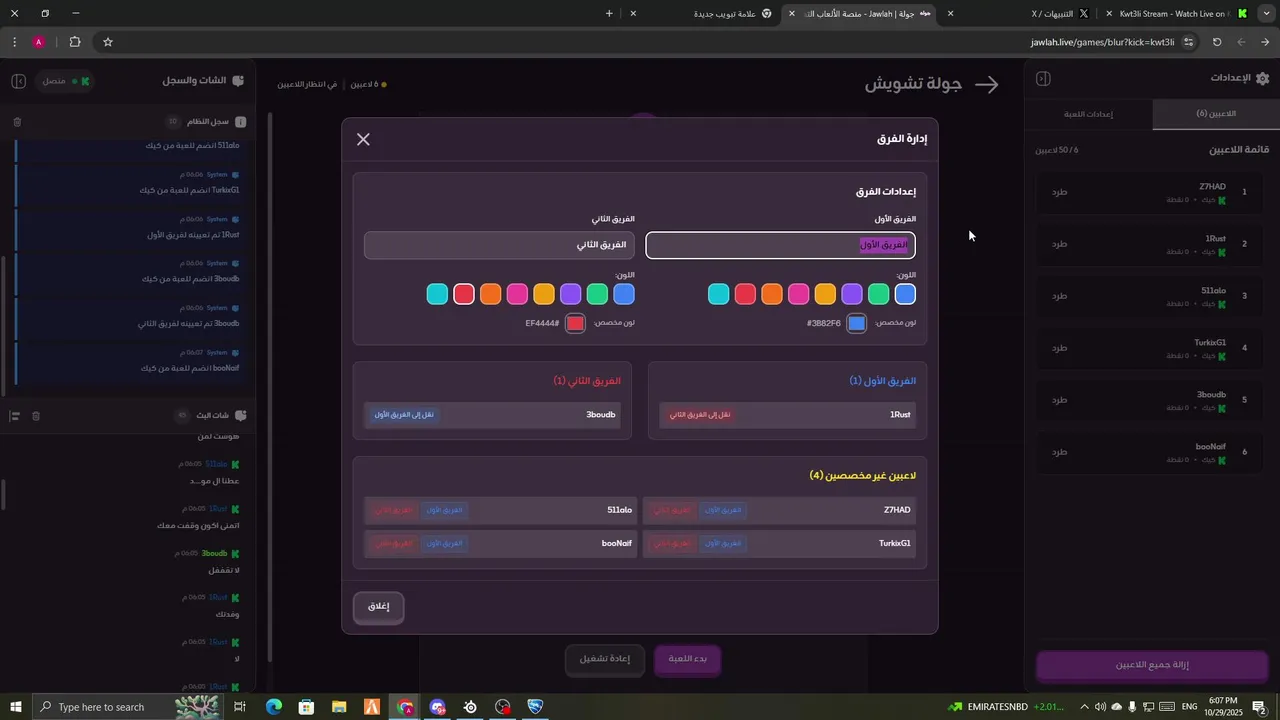
Task: Click the back arrow next to جولة تشويش
Action: (987, 85)
